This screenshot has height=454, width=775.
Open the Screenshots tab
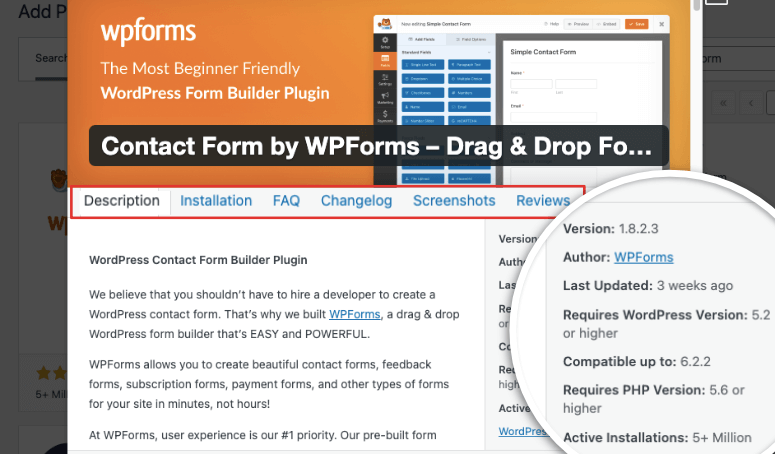(x=454, y=201)
